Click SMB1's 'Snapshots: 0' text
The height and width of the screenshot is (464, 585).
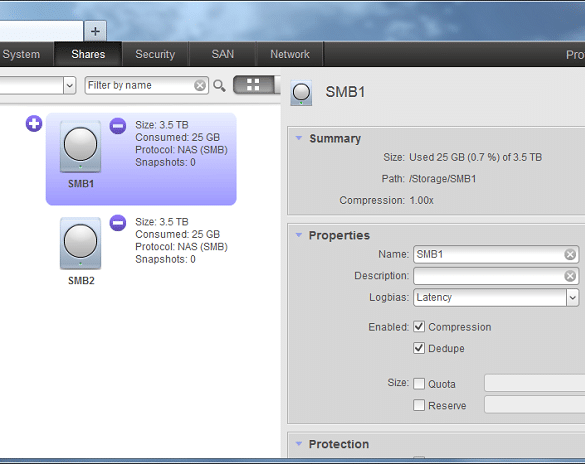click(165, 162)
